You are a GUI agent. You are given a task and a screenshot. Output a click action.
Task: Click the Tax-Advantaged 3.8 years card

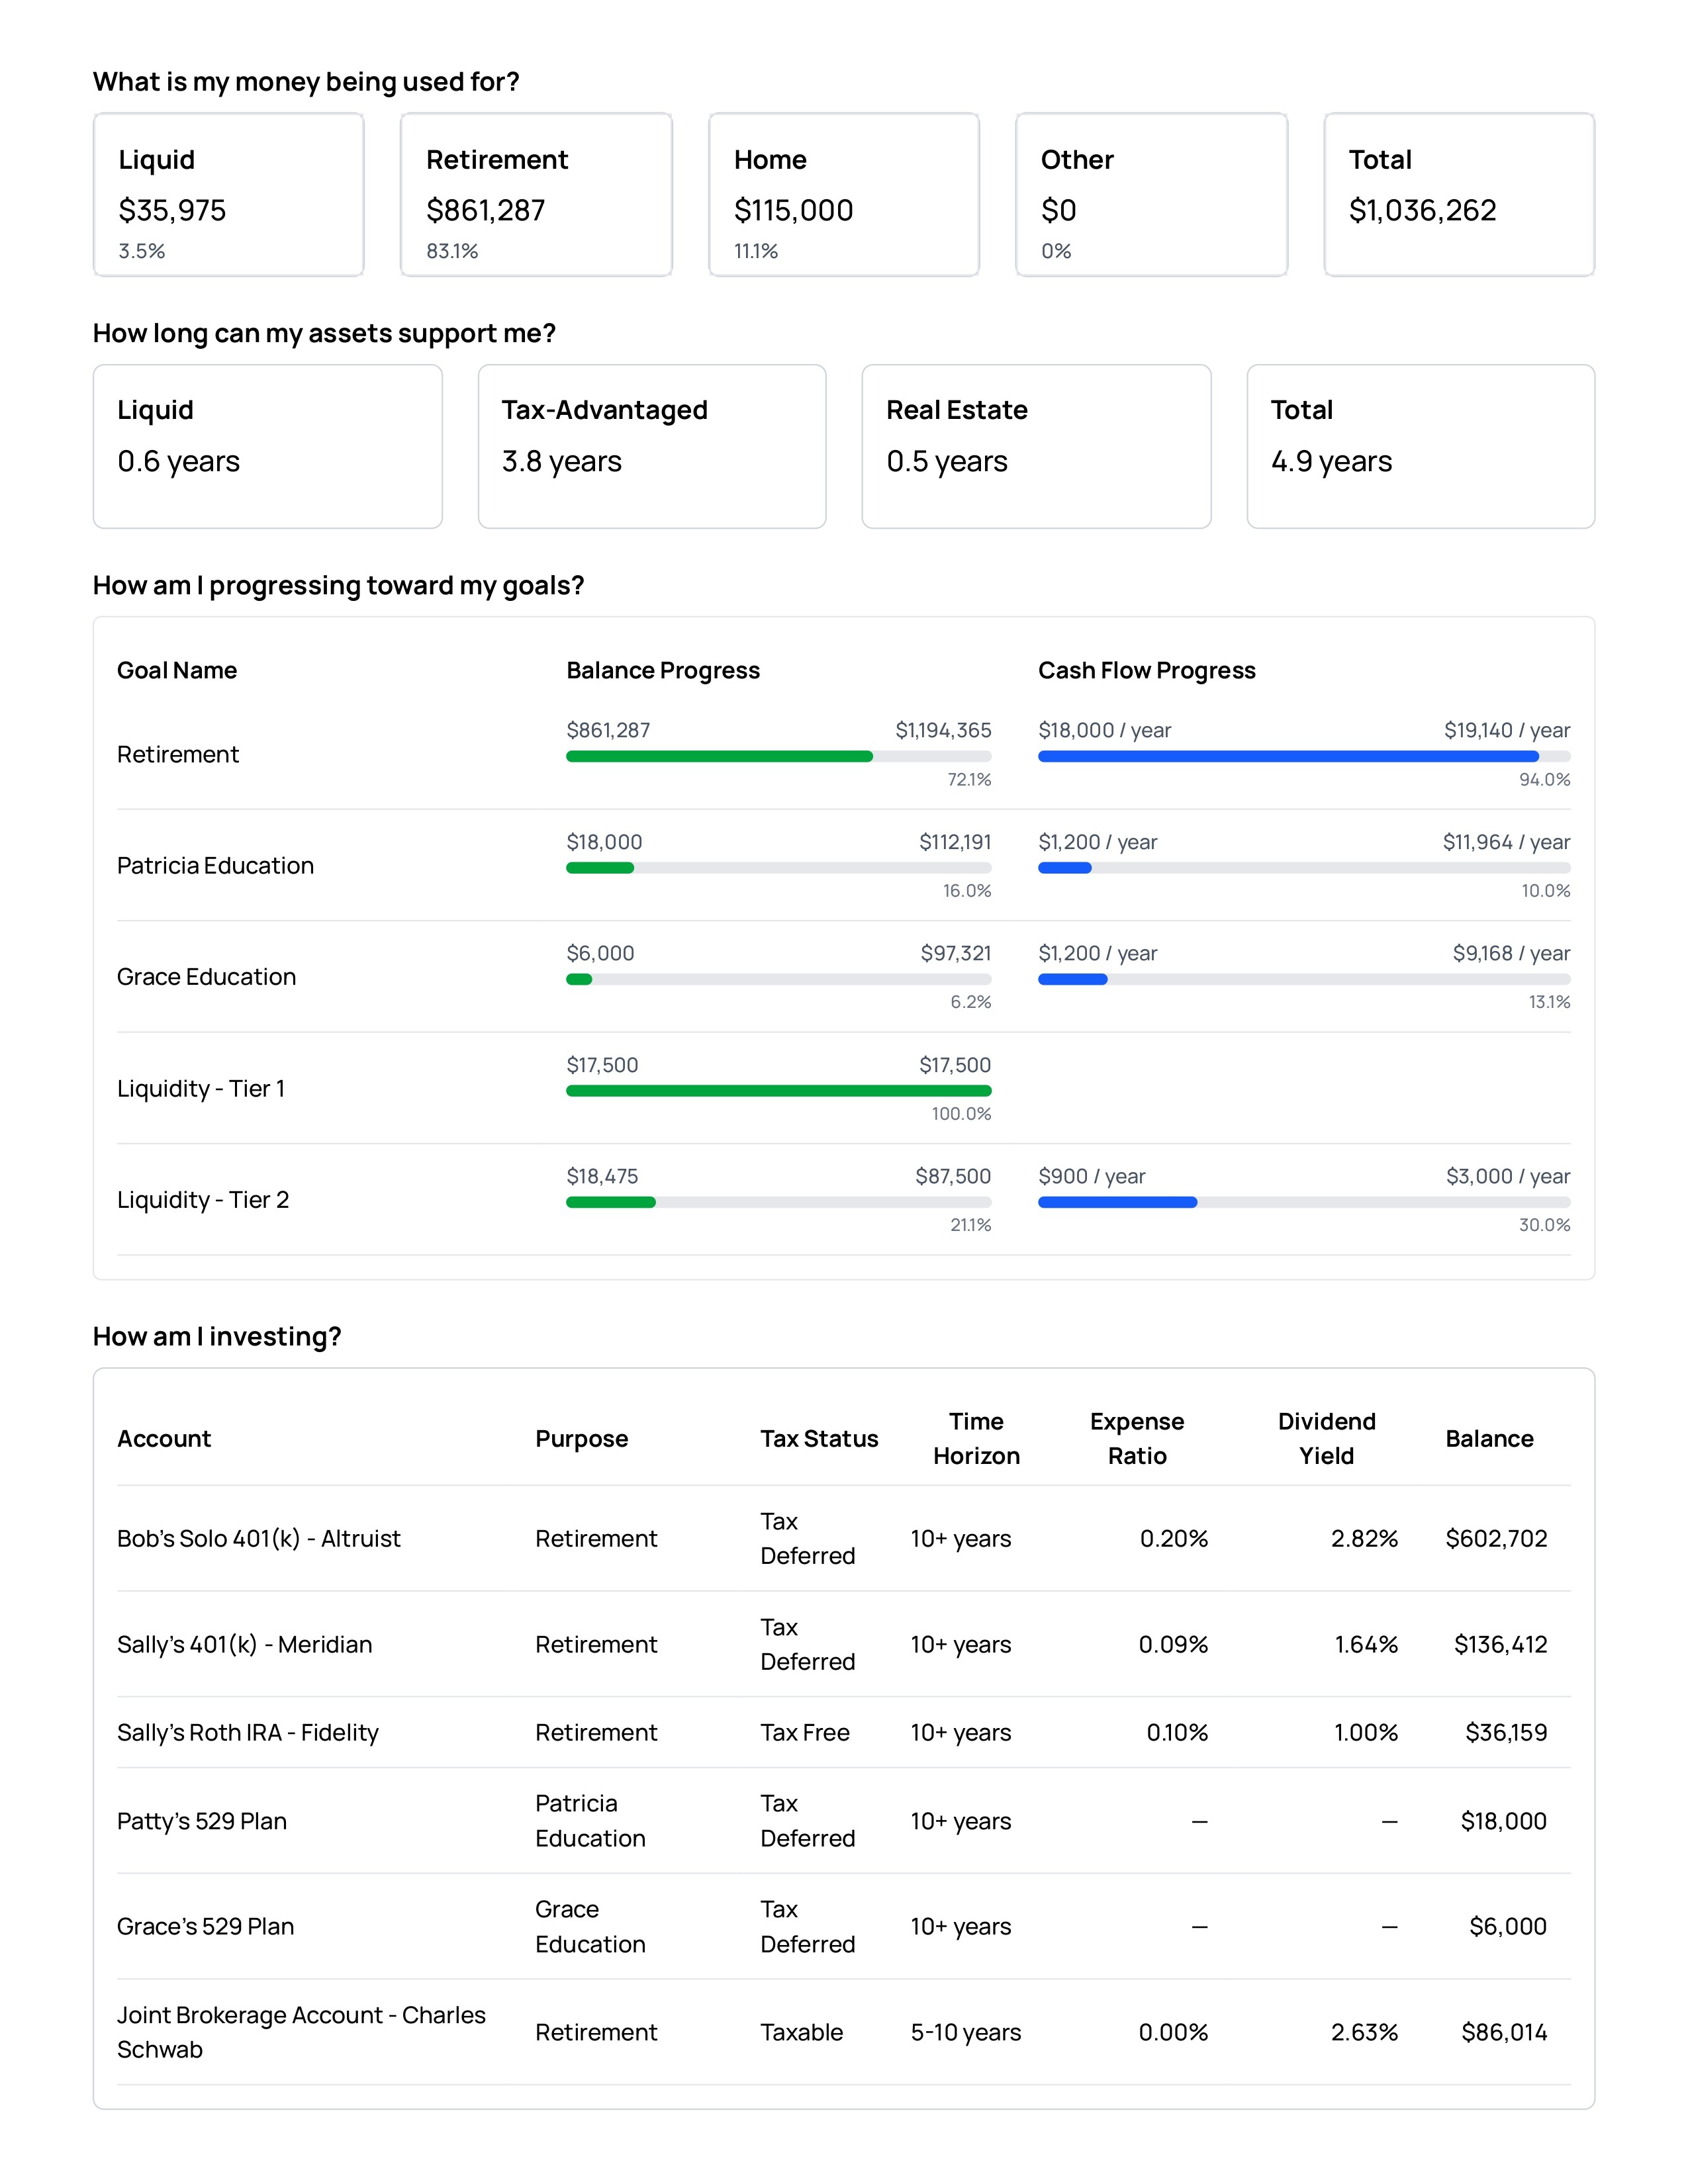pos(651,446)
